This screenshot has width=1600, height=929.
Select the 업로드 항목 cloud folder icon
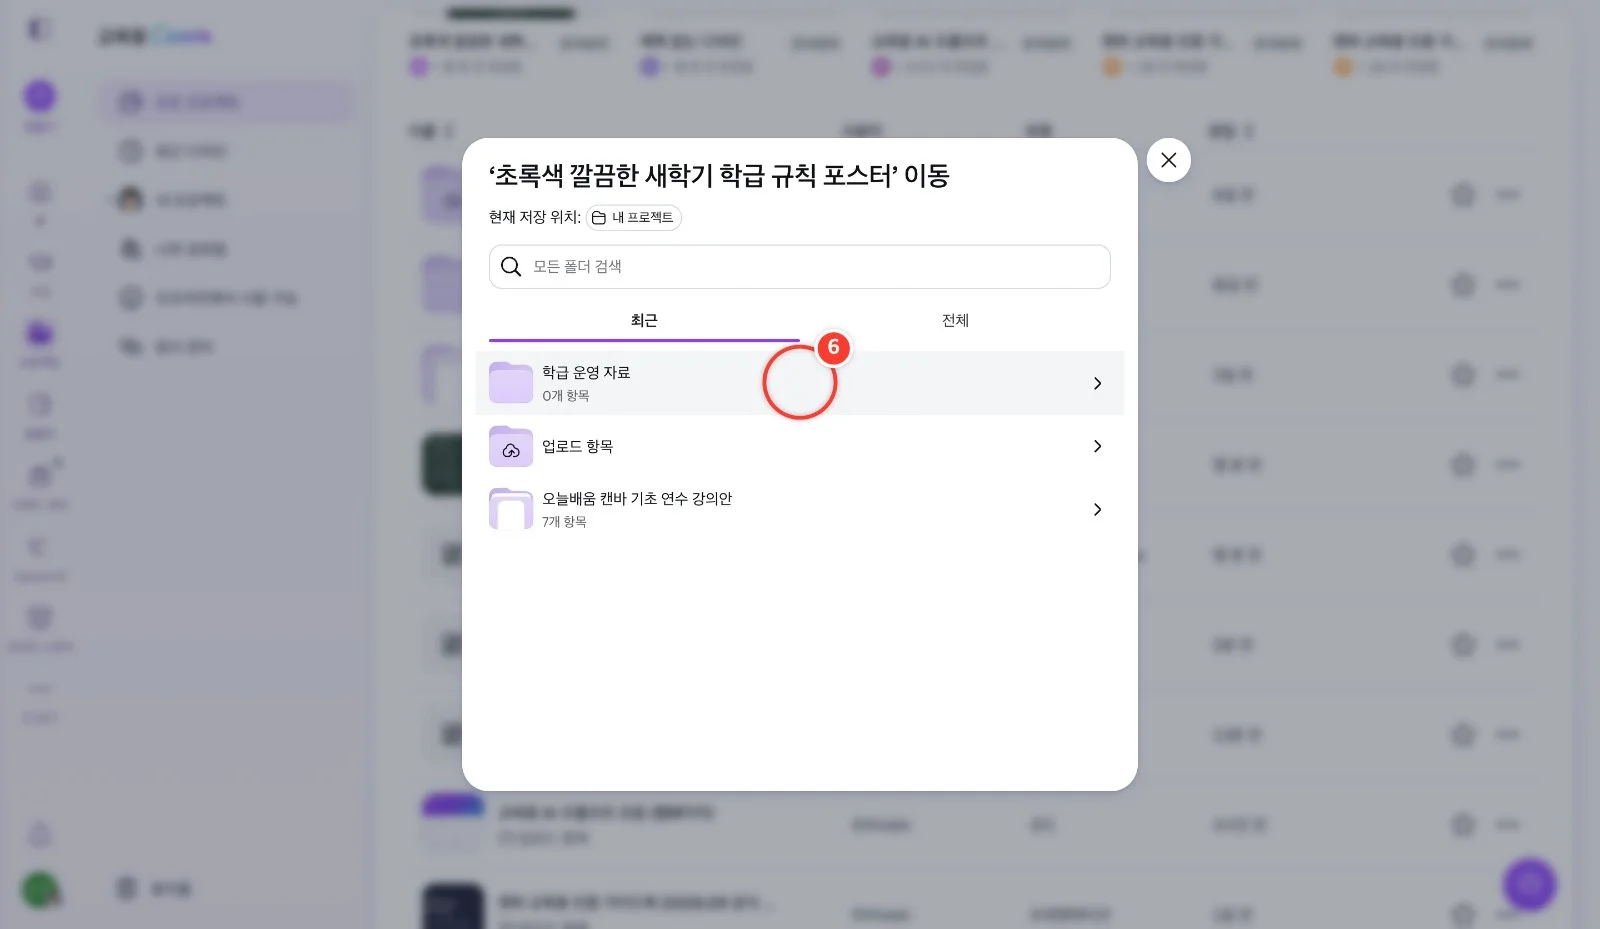511,446
